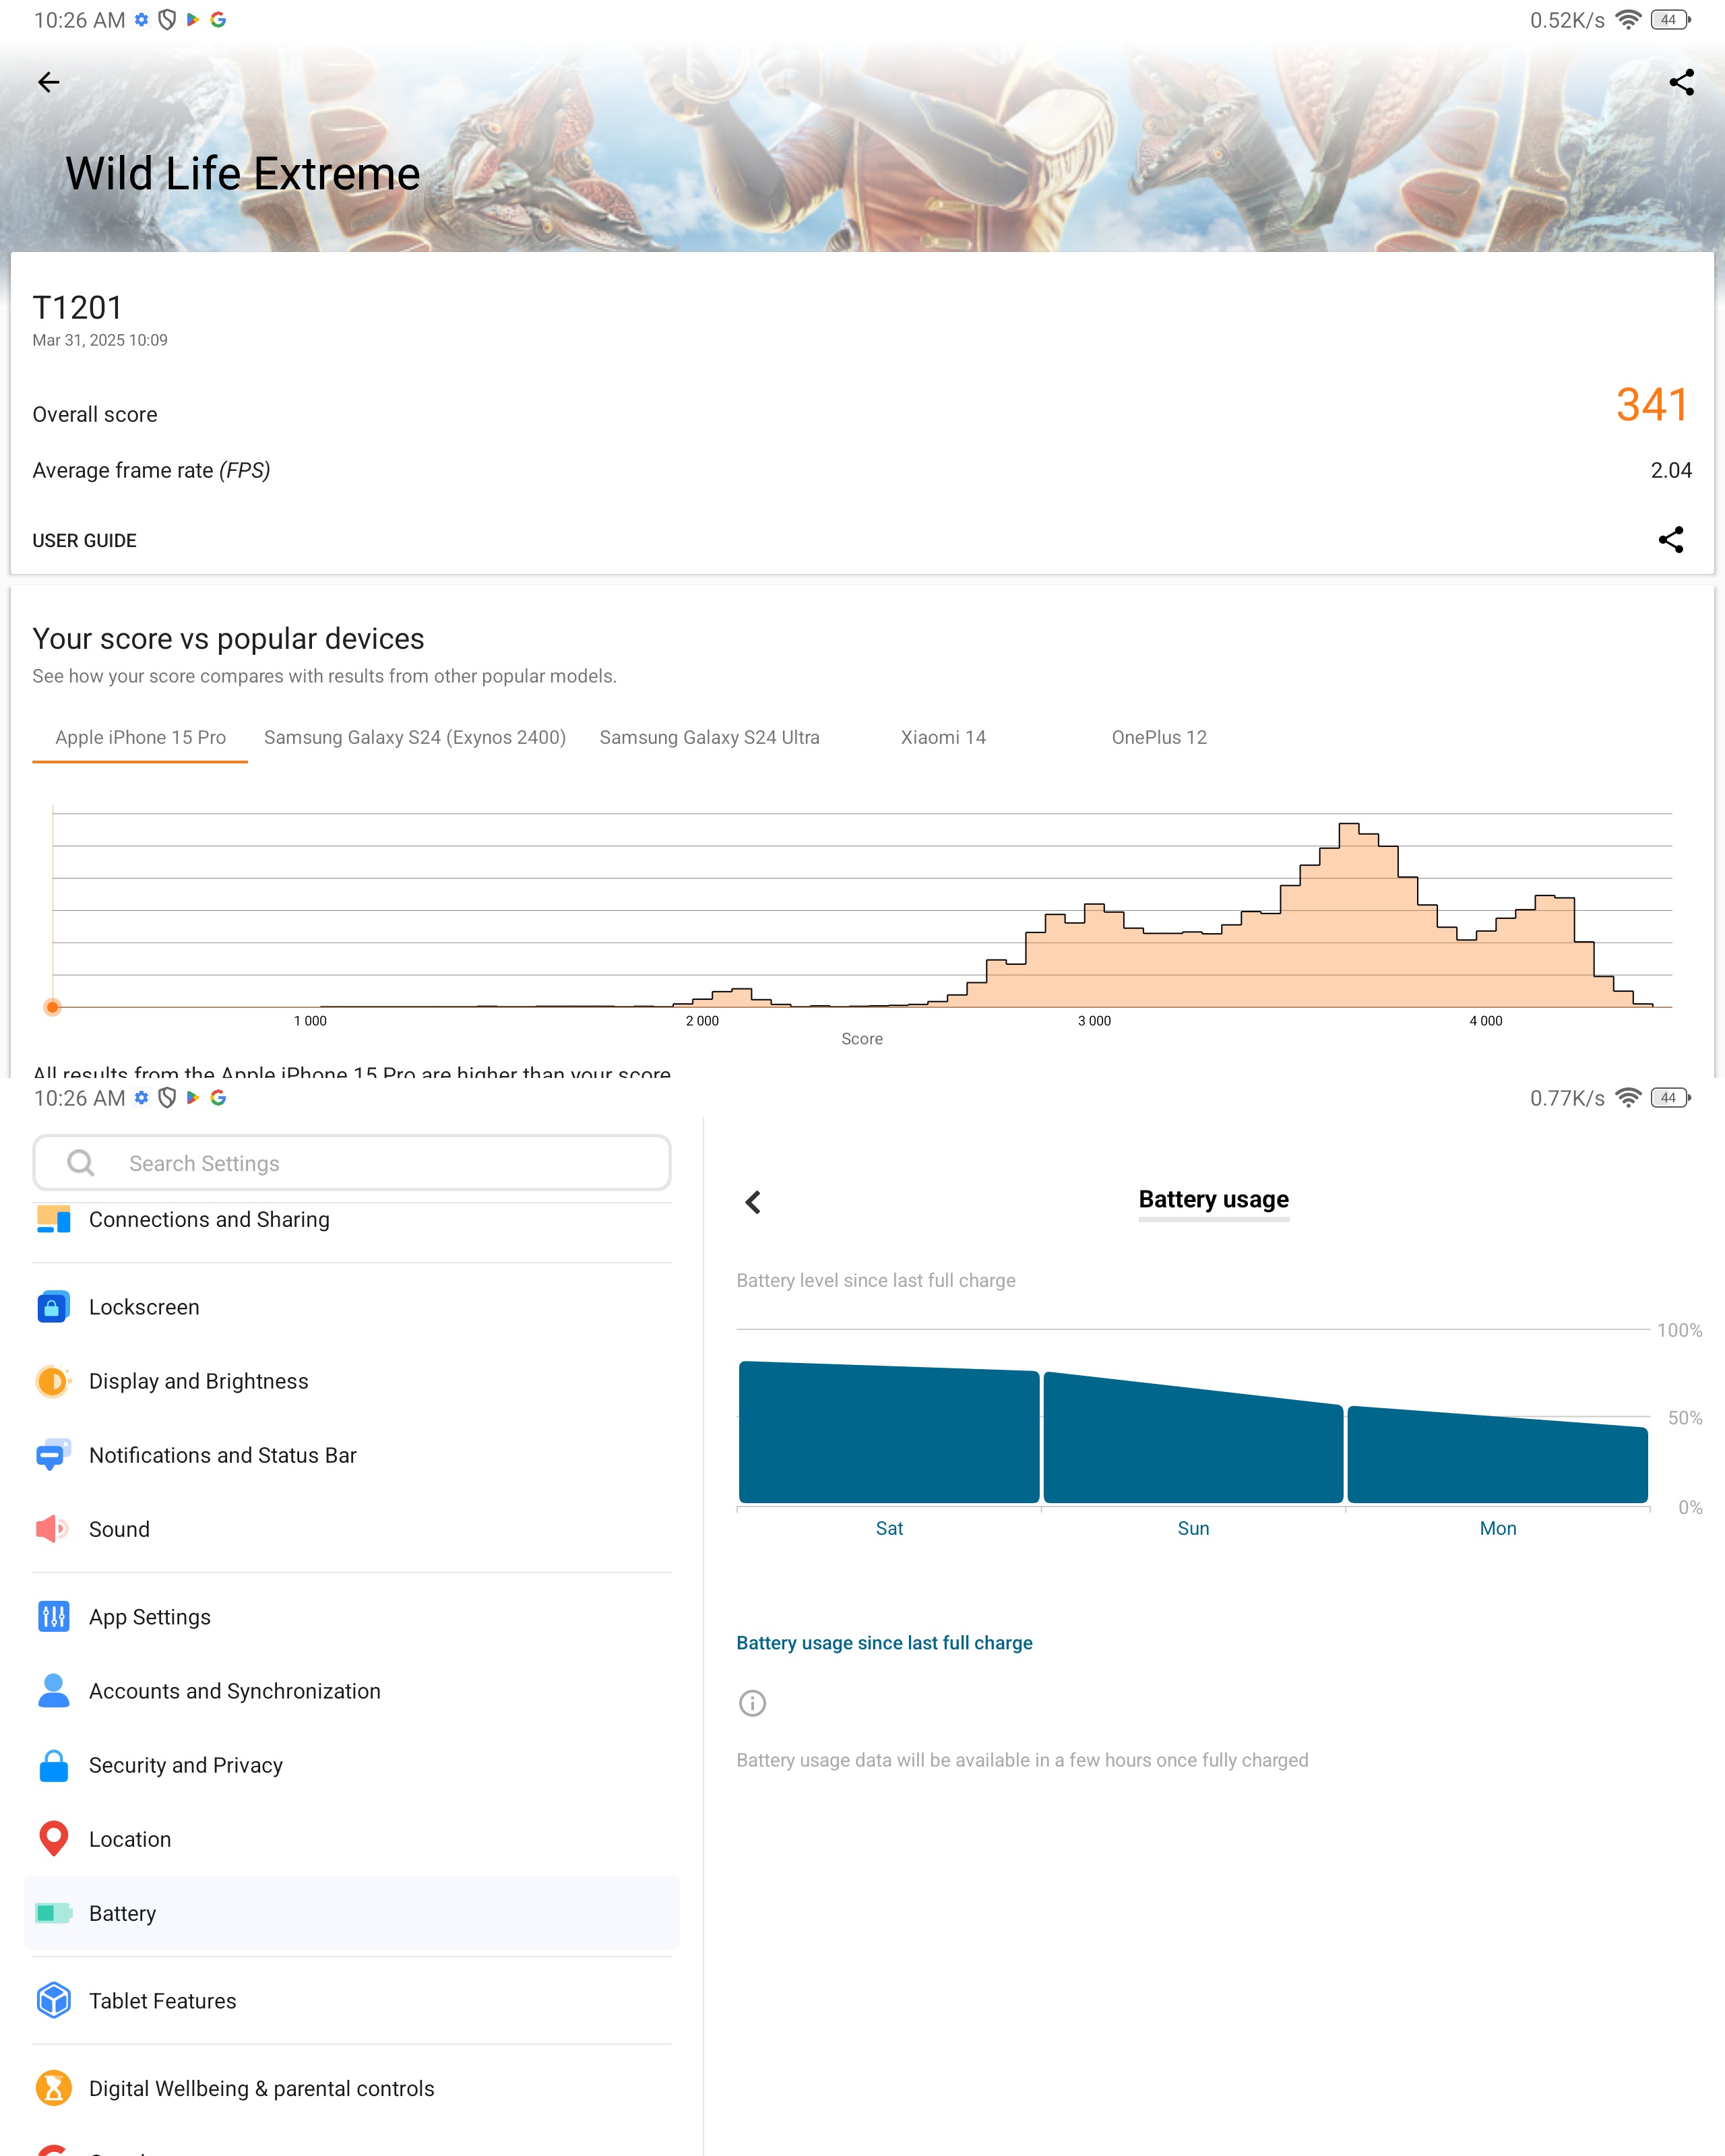
Task: Open Location settings
Action: [352, 1839]
